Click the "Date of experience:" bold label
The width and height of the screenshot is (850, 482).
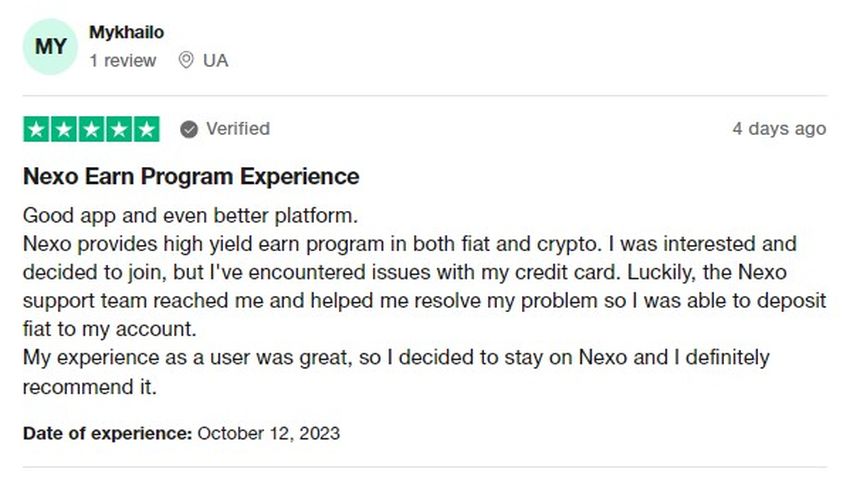[107, 434]
